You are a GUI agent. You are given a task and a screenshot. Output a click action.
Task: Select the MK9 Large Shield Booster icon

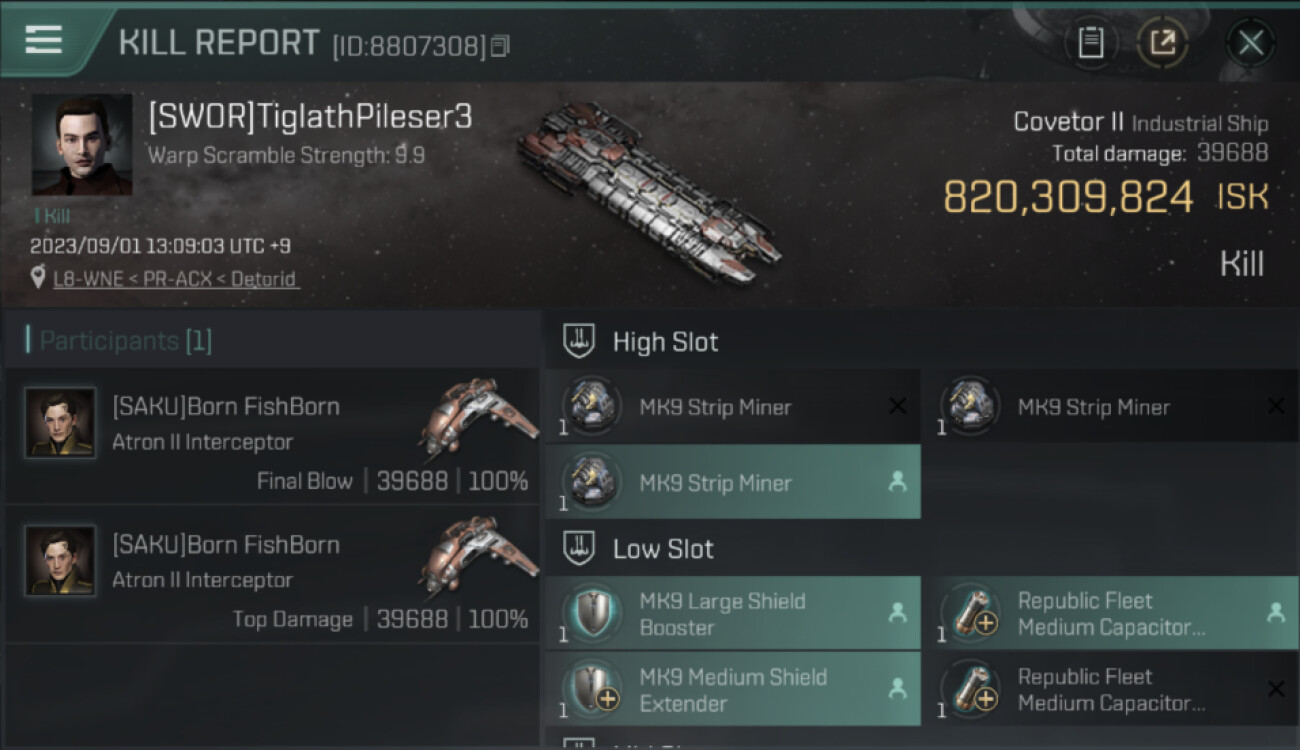(x=592, y=613)
